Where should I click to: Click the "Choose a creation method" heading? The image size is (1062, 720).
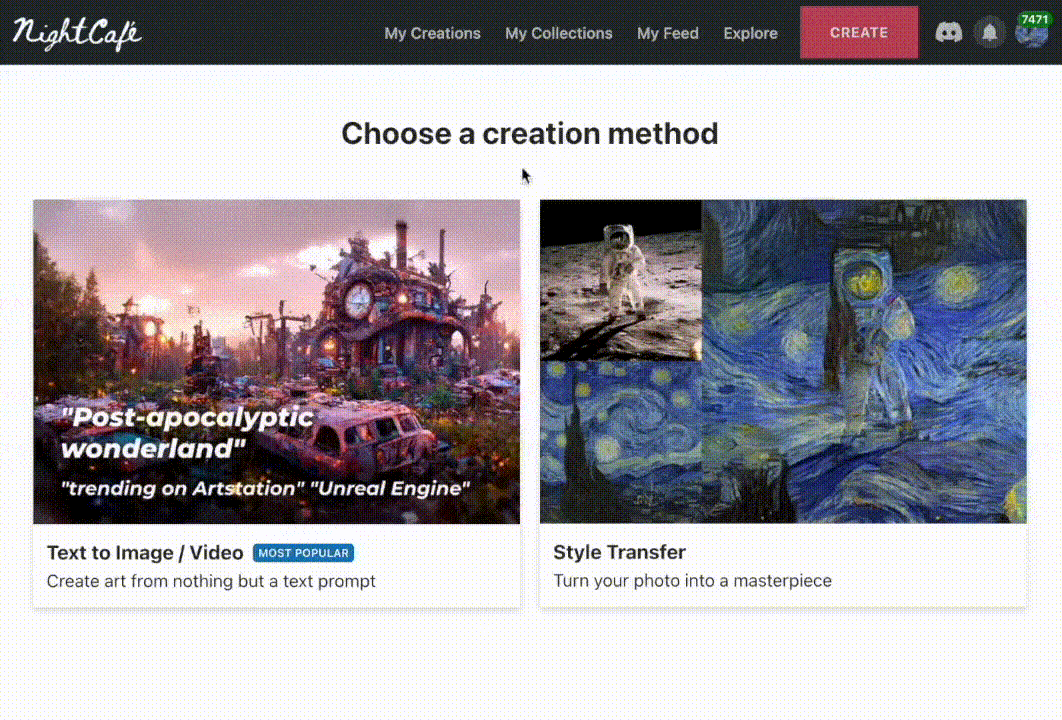click(530, 133)
